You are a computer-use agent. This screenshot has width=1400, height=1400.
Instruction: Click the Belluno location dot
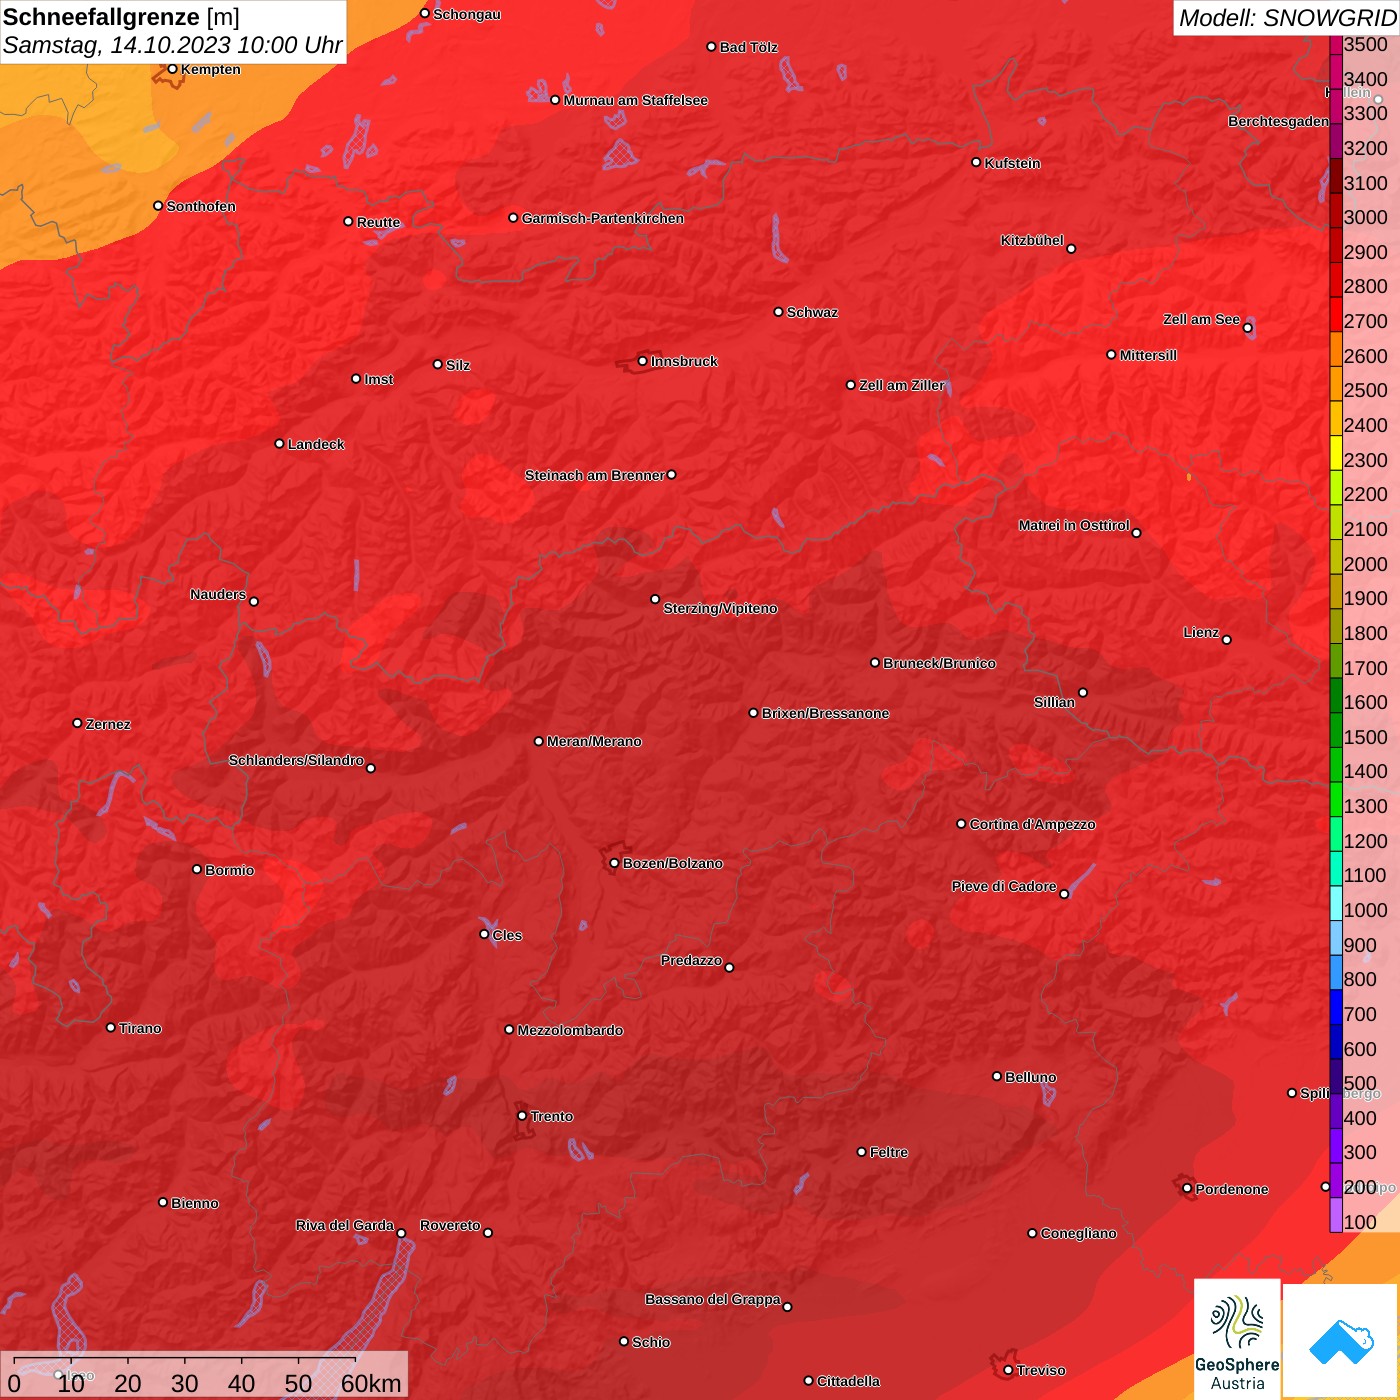pyautogui.click(x=996, y=1076)
